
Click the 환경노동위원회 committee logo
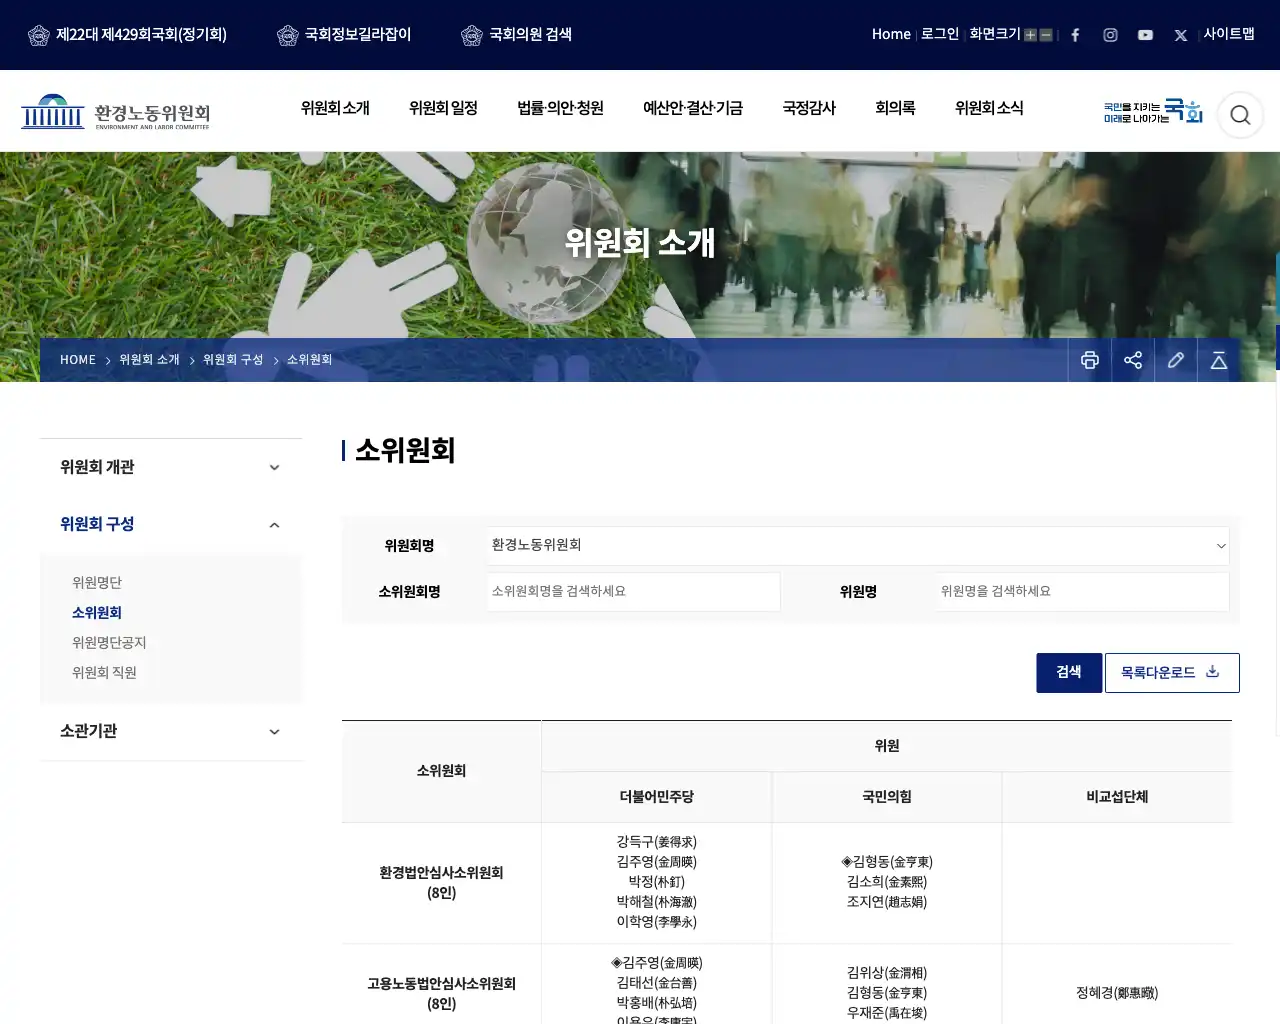pyautogui.click(x=116, y=112)
